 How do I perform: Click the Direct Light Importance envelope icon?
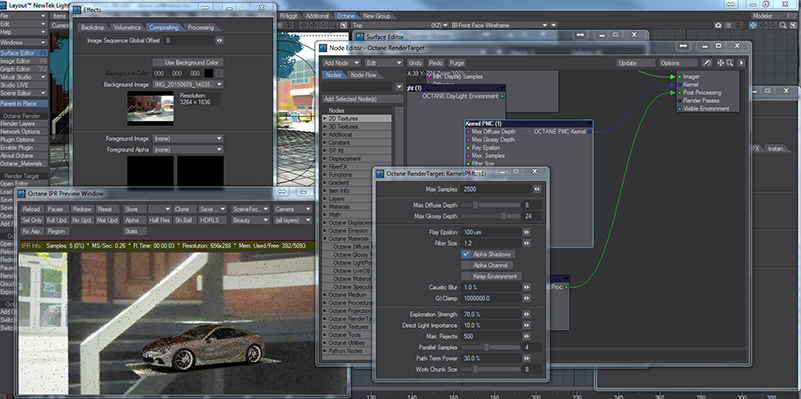pyautogui.click(x=526, y=325)
